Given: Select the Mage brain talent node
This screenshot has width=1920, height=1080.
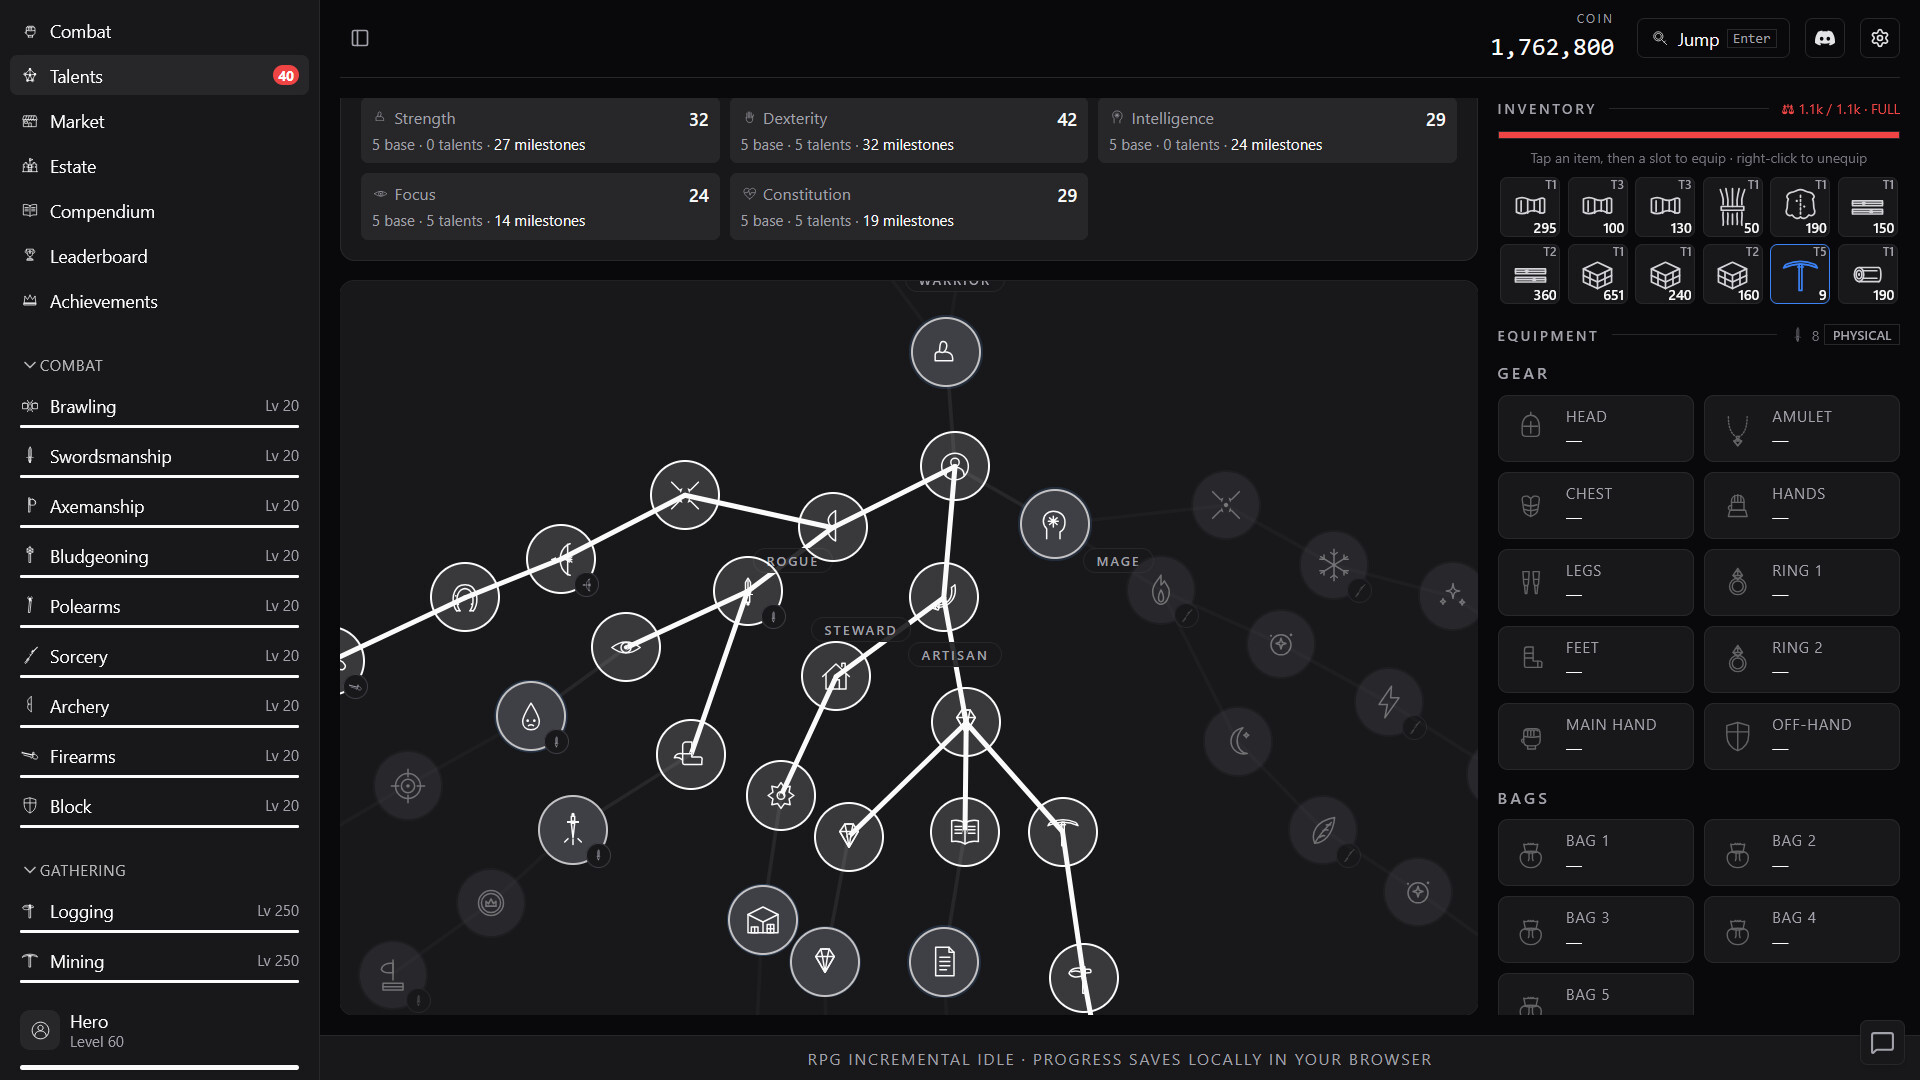Looking at the screenshot, I should pos(1054,524).
